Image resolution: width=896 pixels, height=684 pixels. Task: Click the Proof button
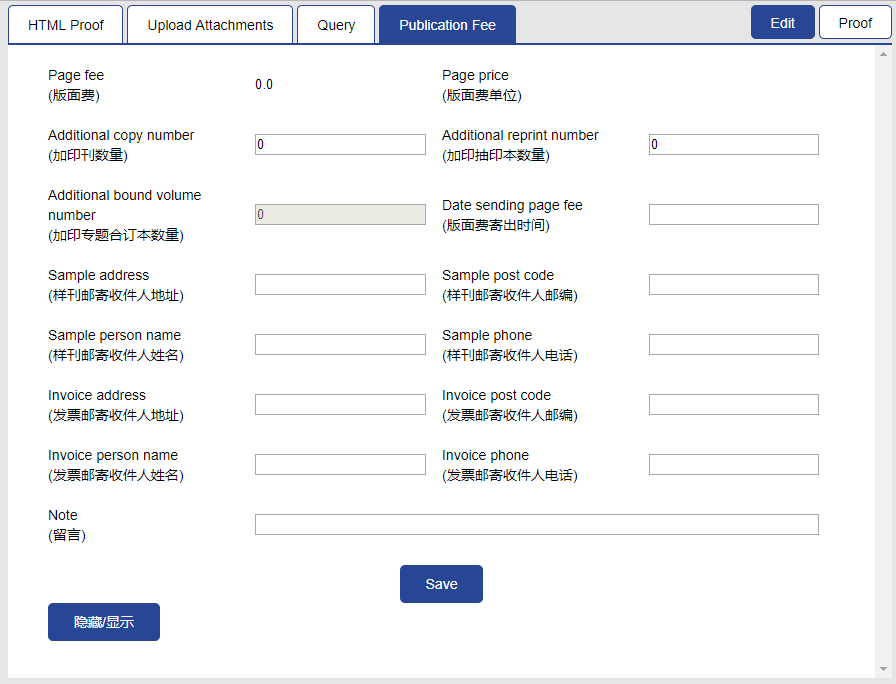[x=855, y=22]
